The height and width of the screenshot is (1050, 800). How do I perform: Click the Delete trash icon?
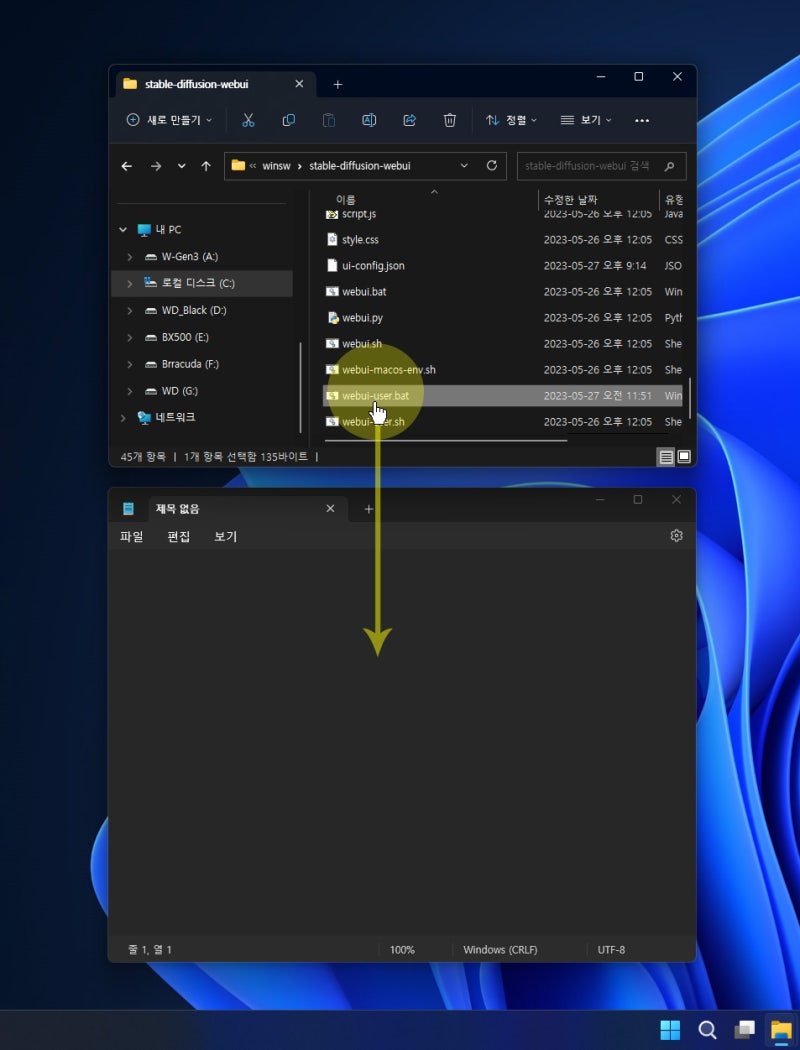point(450,120)
